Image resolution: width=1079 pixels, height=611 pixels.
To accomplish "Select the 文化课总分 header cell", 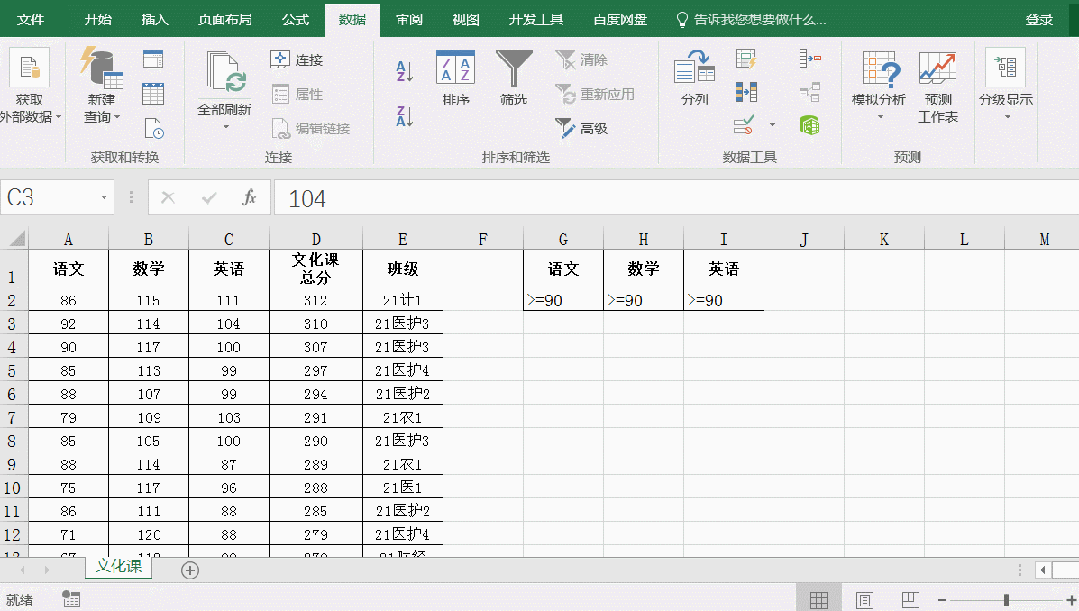I will [x=316, y=268].
